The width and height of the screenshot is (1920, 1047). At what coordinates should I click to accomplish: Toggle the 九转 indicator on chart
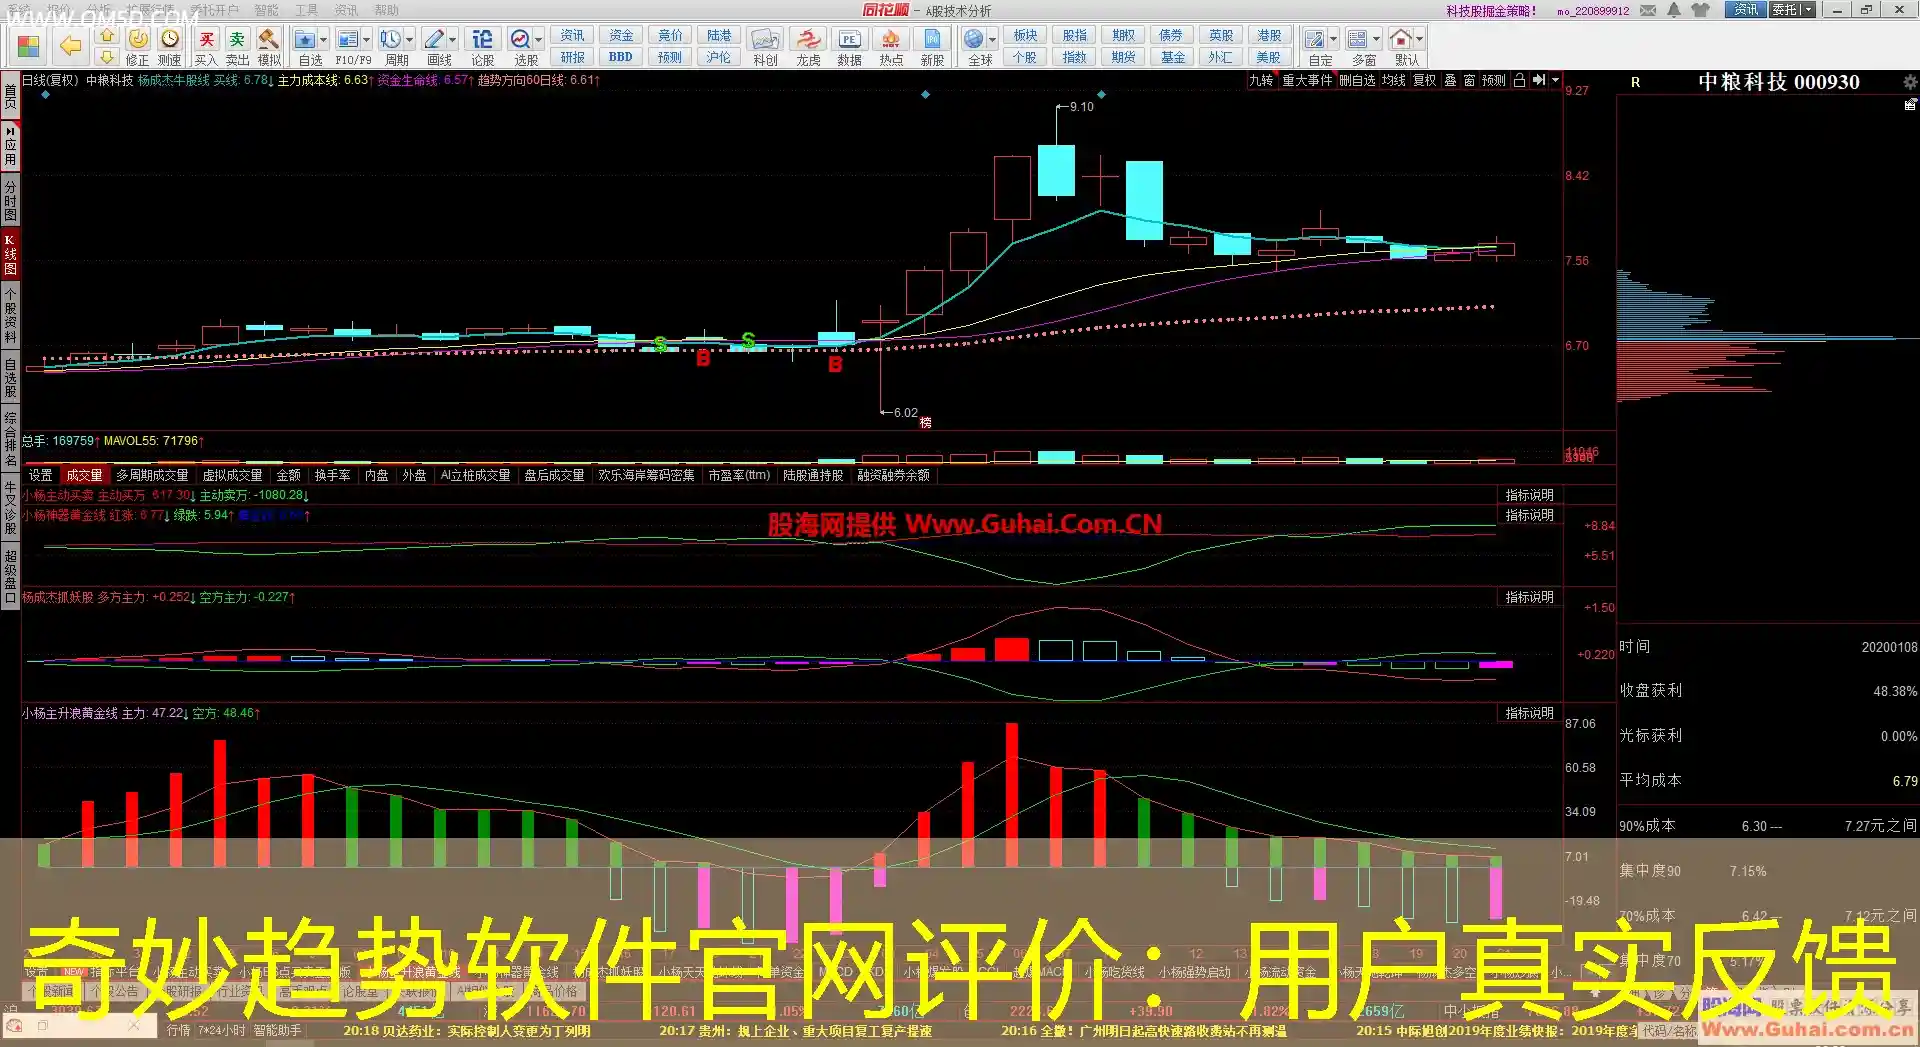1261,80
